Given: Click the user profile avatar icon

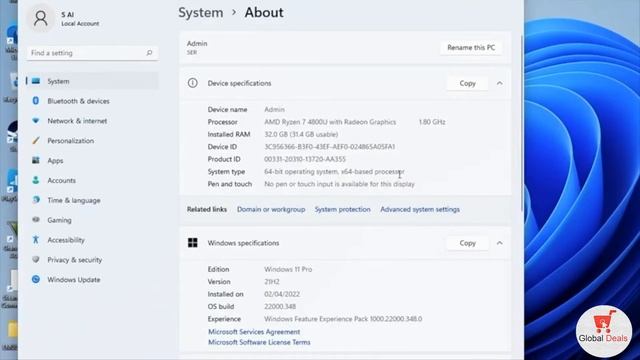Looking at the screenshot, I should point(40,18).
